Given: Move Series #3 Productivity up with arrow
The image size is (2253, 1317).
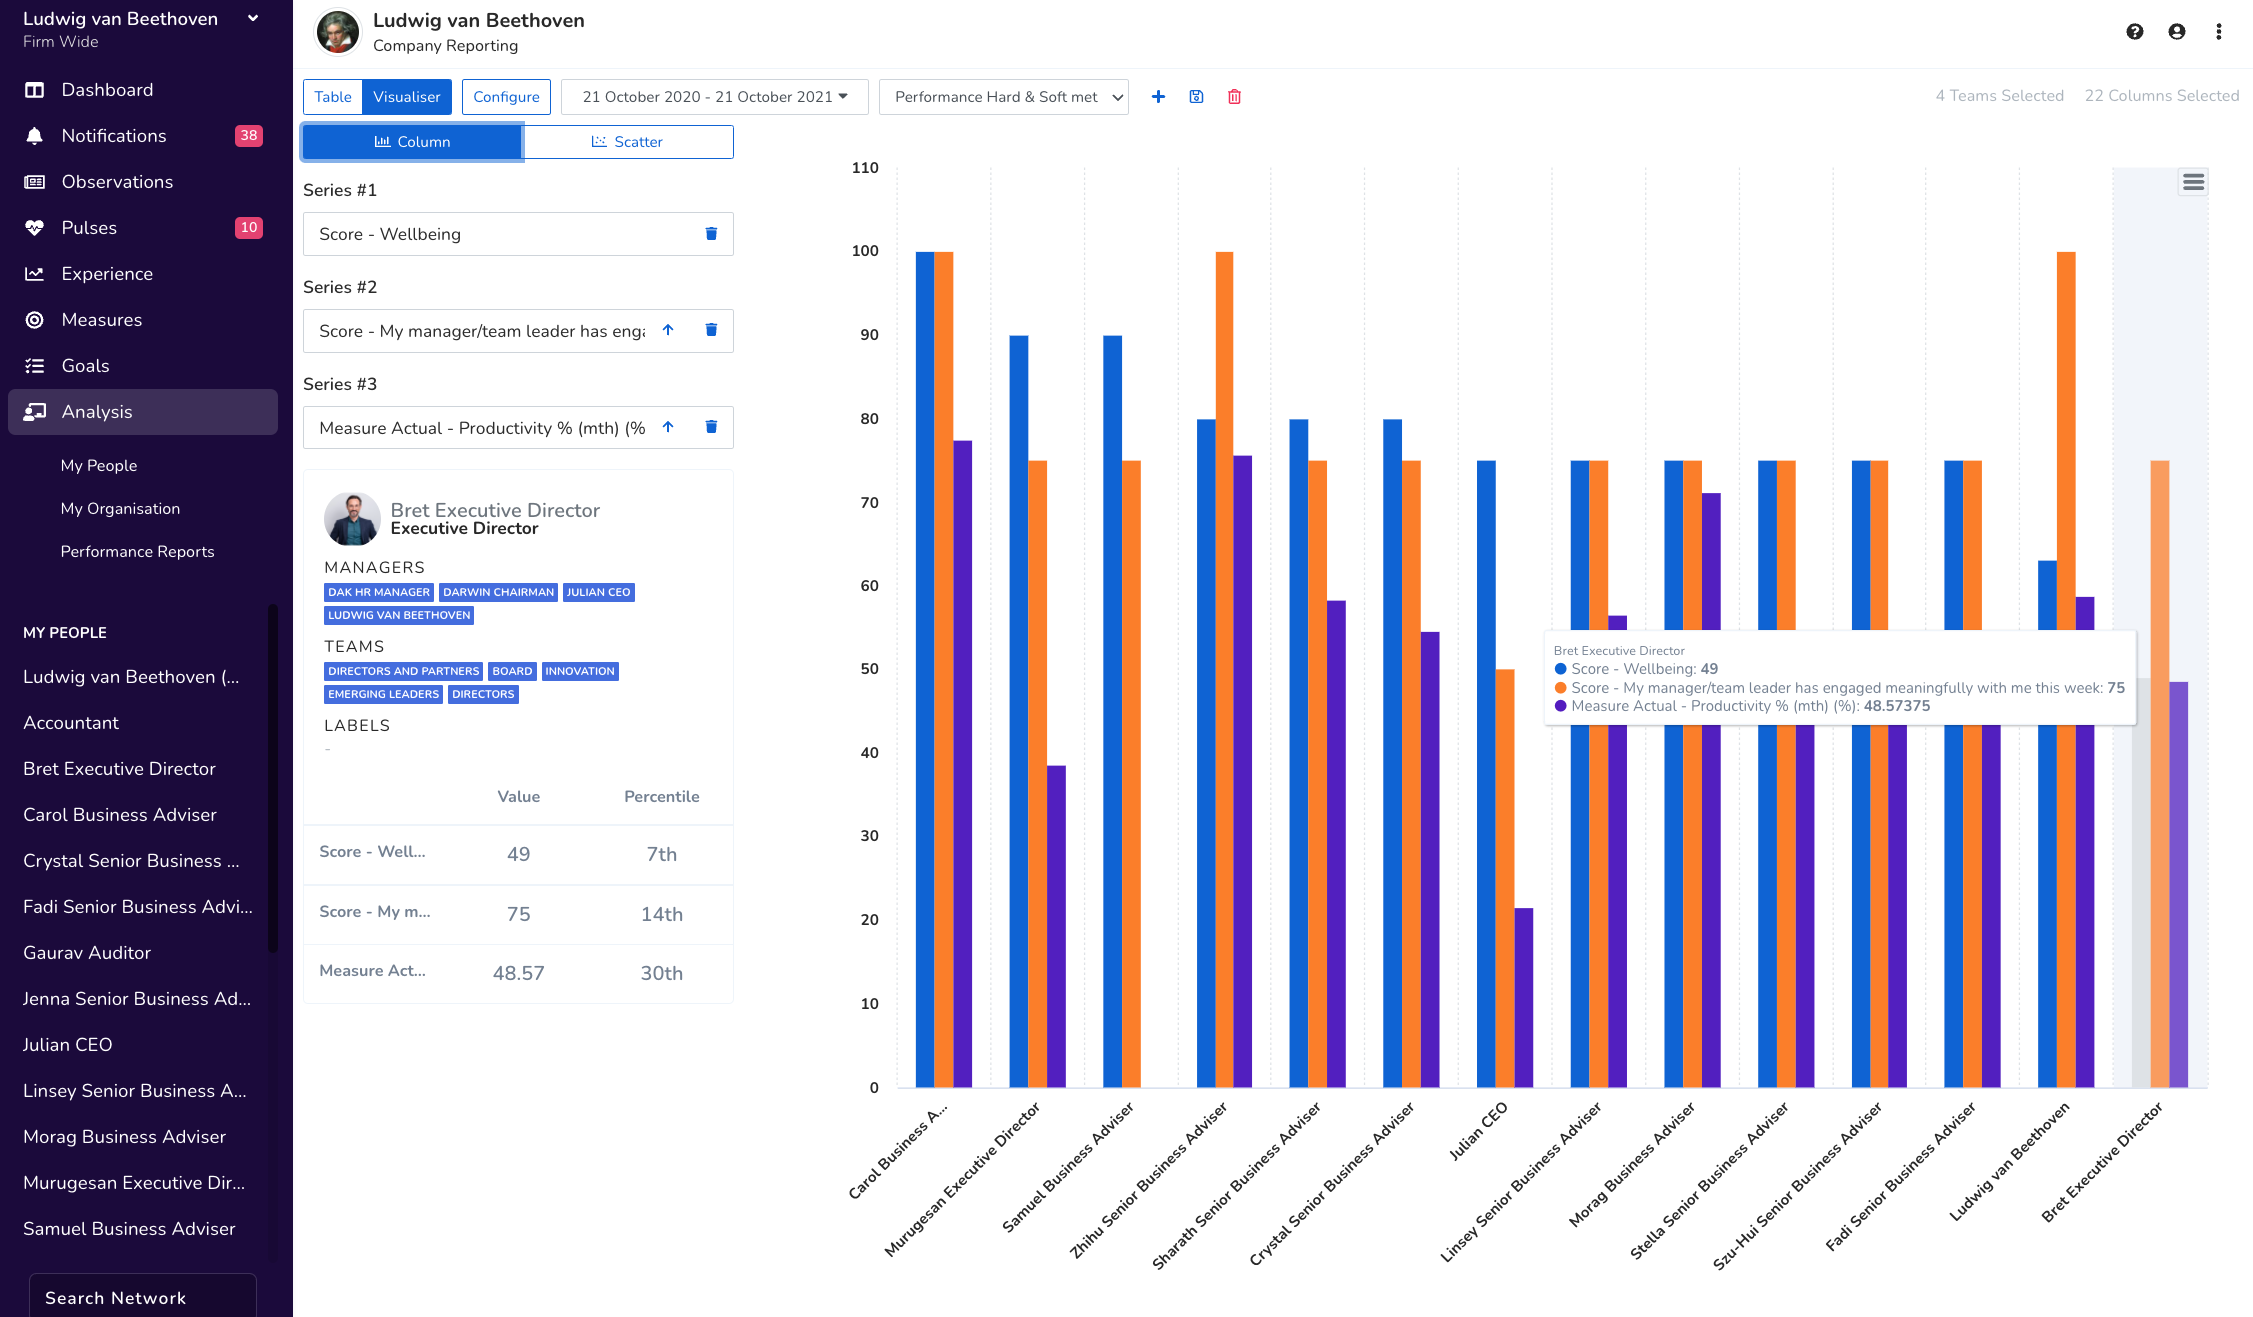Looking at the screenshot, I should point(668,427).
